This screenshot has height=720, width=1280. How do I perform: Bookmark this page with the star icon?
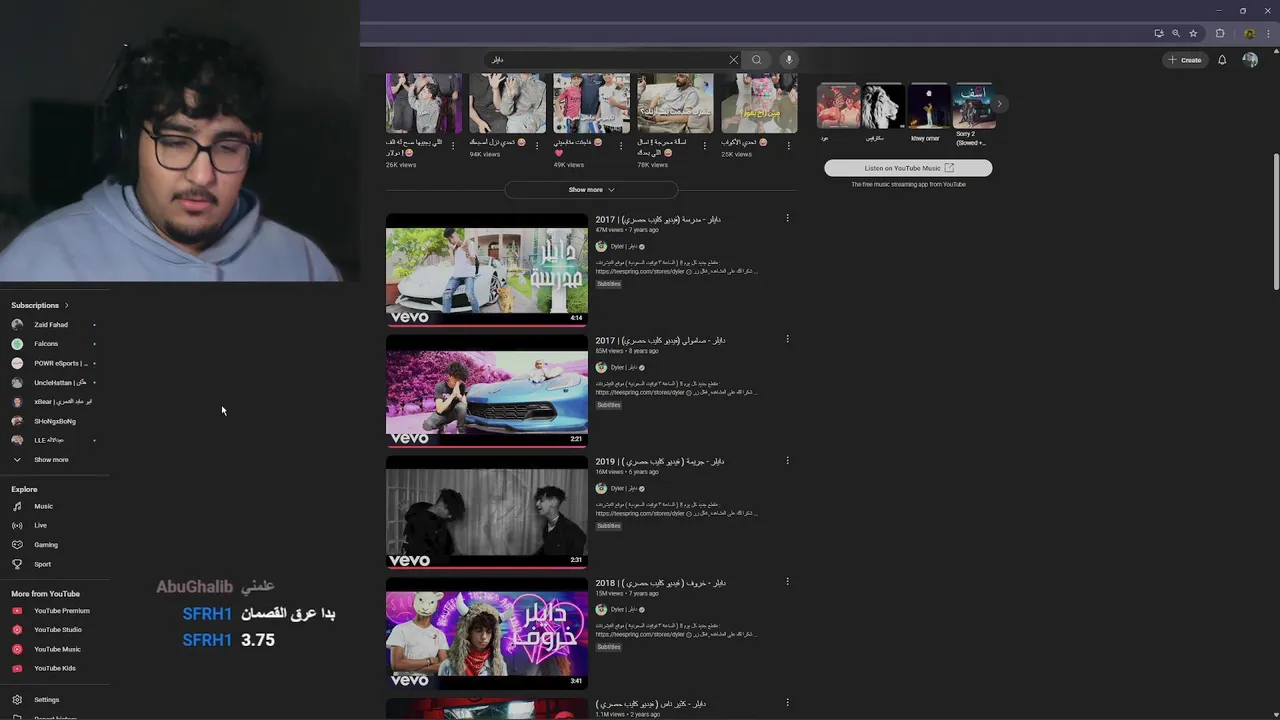coord(1193,33)
